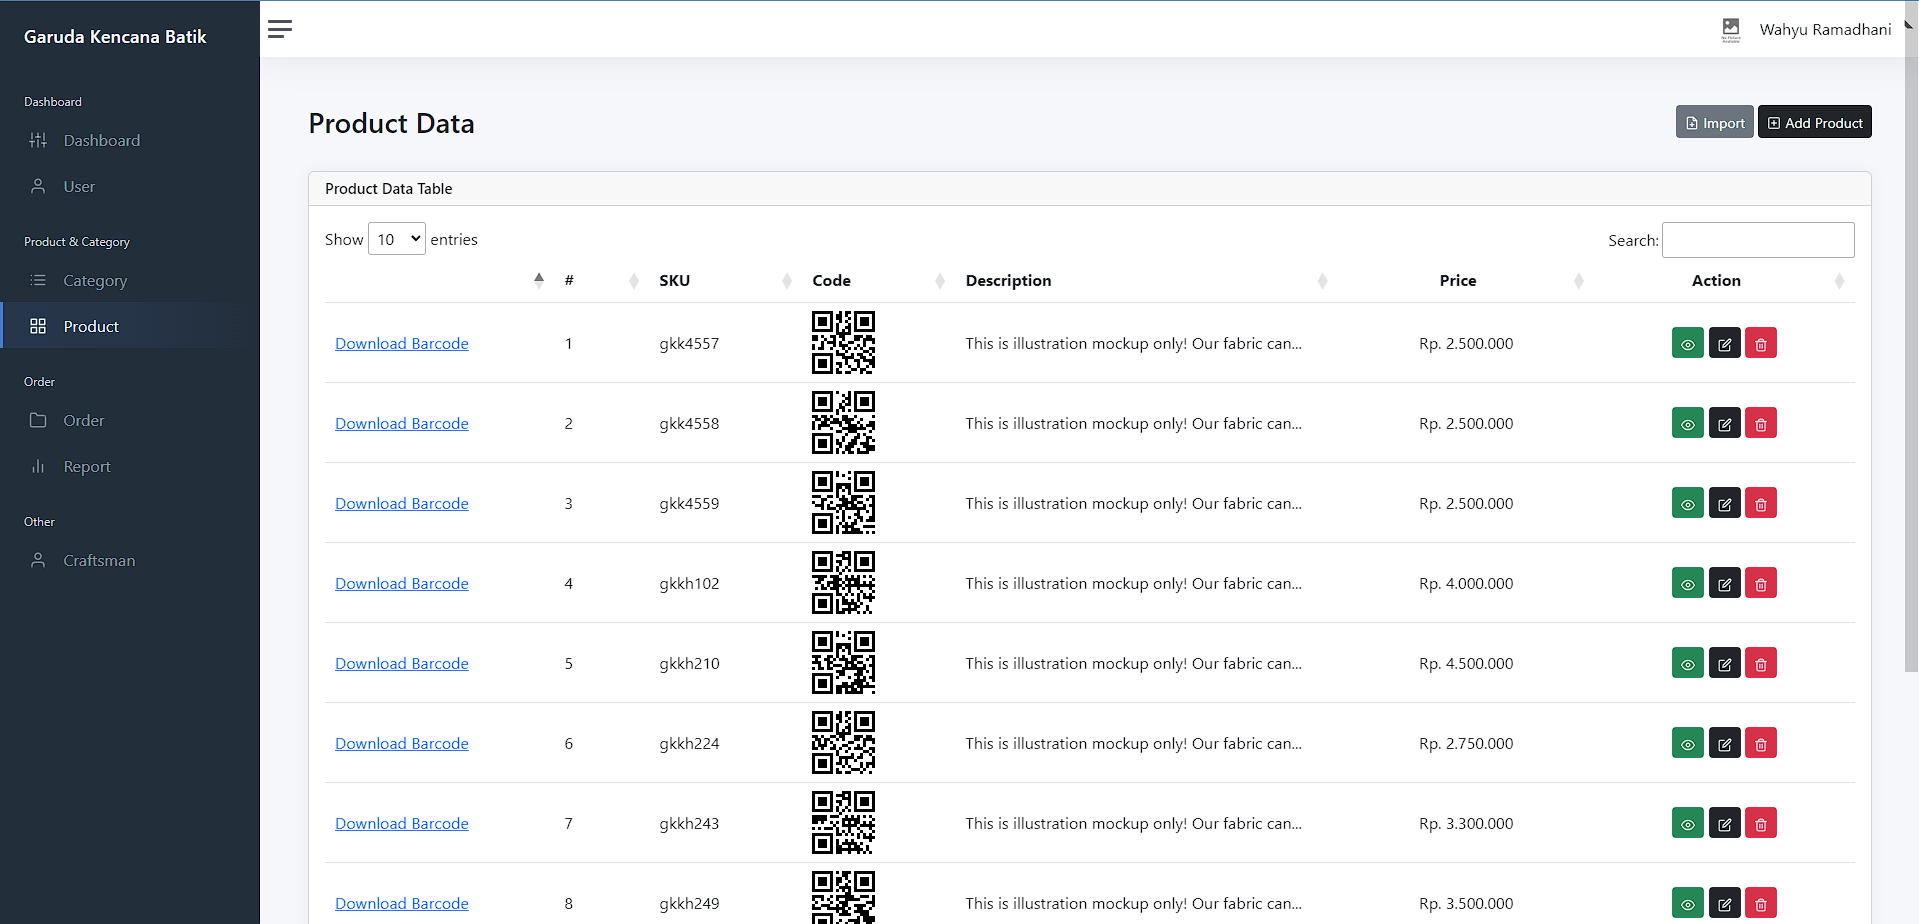This screenshot has height=924, width=1919.
Task: Click the Import button
Action: point(1714,123)
